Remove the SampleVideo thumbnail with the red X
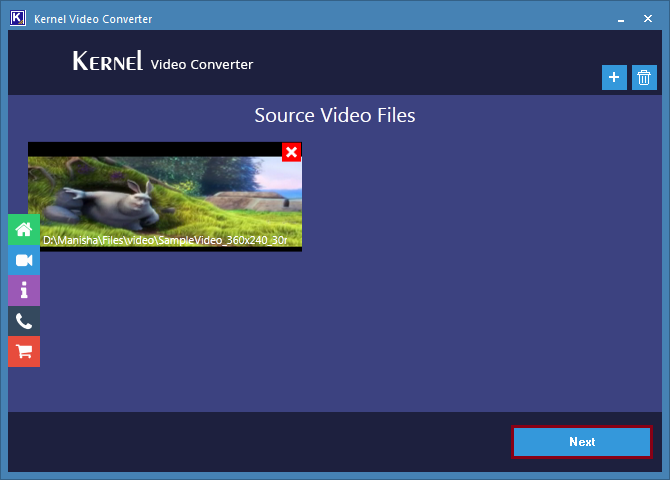This screenshot has height=480, width=670. [291, 152]
